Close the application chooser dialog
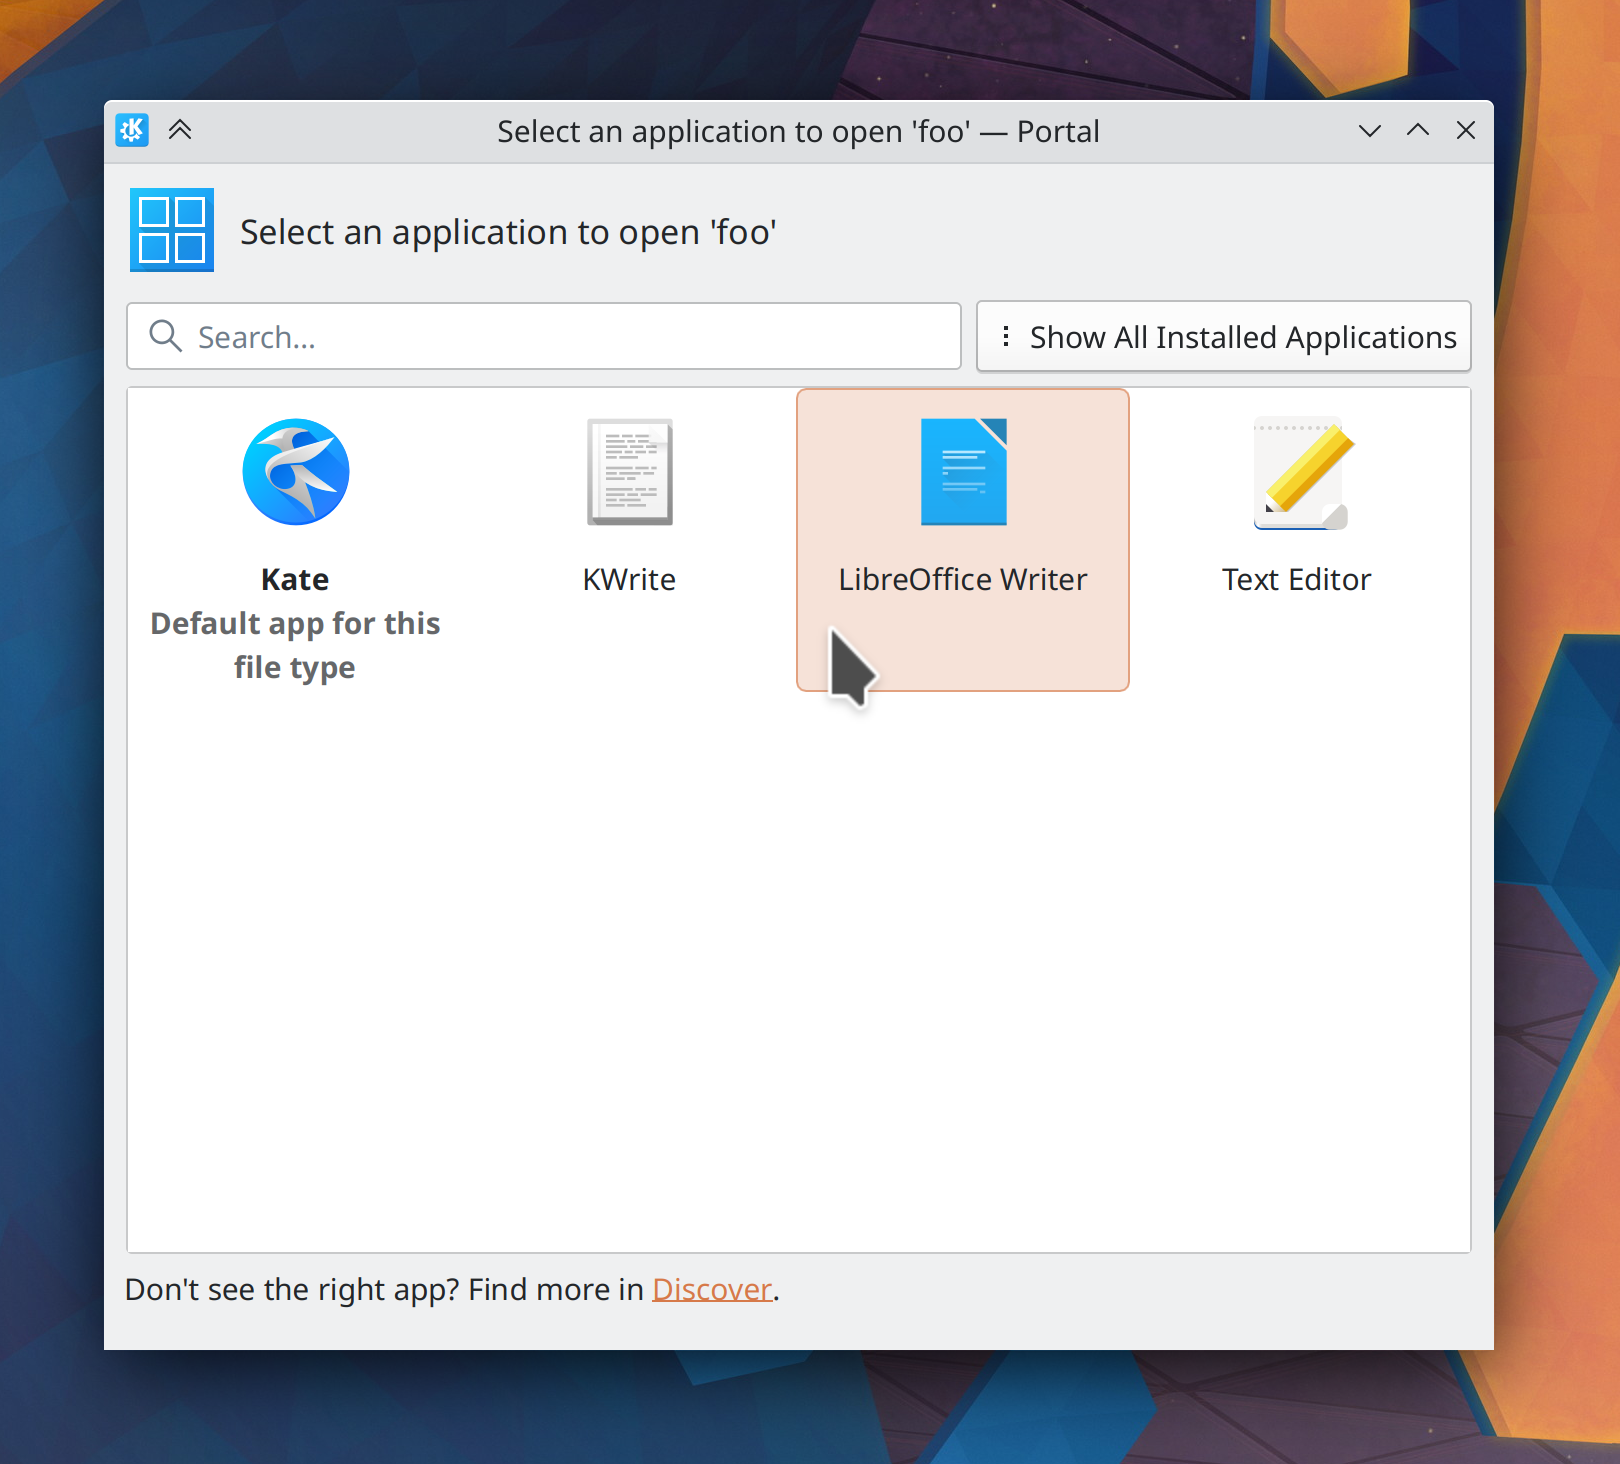 tap(1466, 130)
